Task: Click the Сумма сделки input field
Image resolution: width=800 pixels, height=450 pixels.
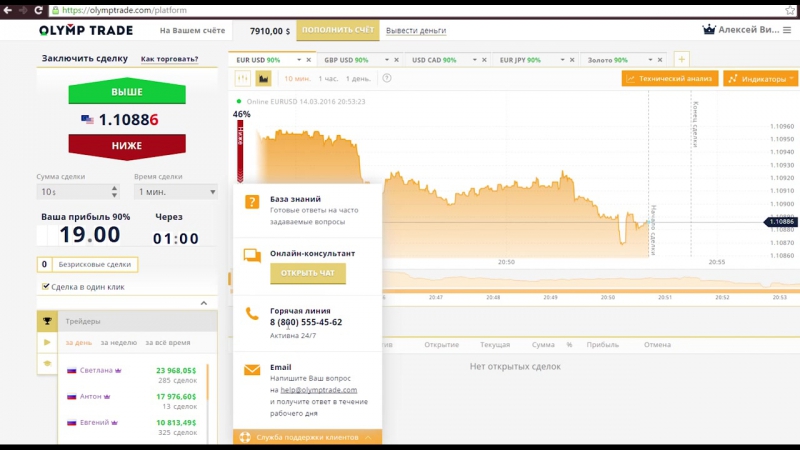Action: tap(74, 192)
